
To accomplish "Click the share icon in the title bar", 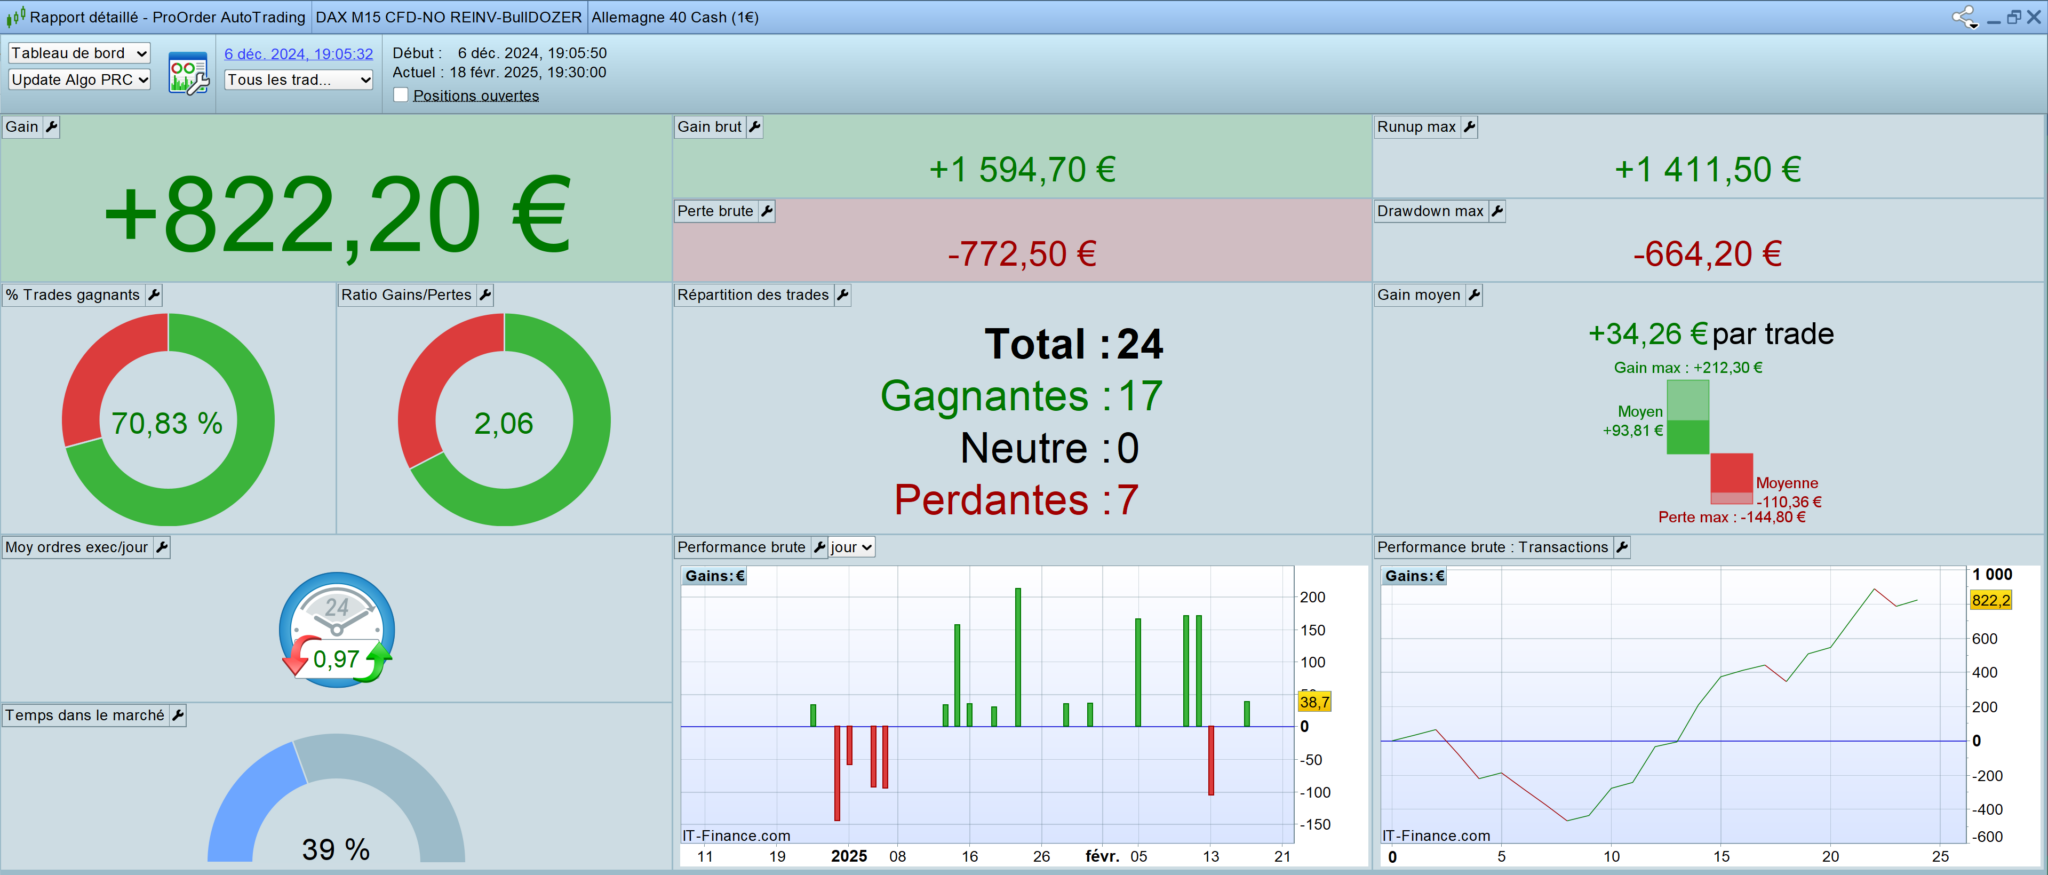I will coord(1965,17).
